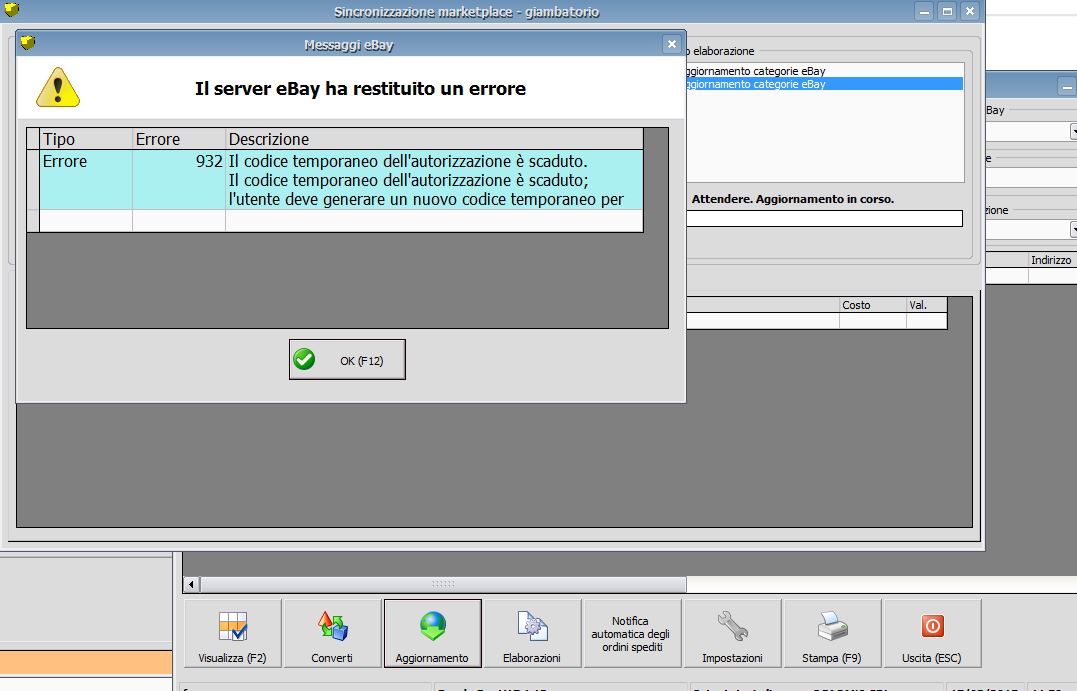This screenshot has width=1077, height=691.
Task: Maximize the Sincronizzazione marketplace window
Action: click(x=947, y=12)
